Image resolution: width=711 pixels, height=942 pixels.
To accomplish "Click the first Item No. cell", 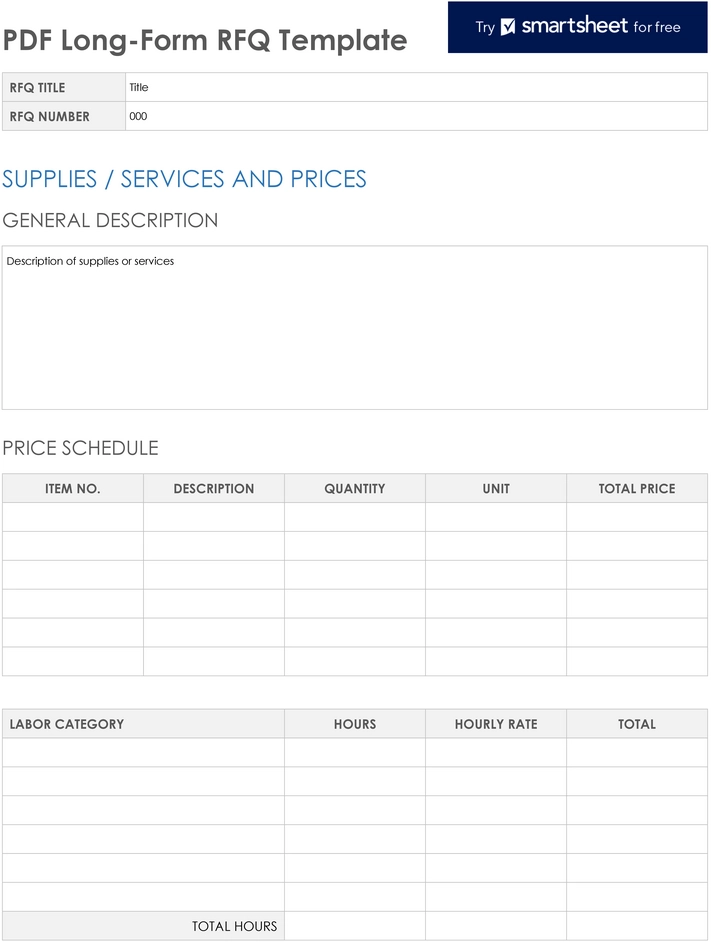I will [x=73, y=517].
